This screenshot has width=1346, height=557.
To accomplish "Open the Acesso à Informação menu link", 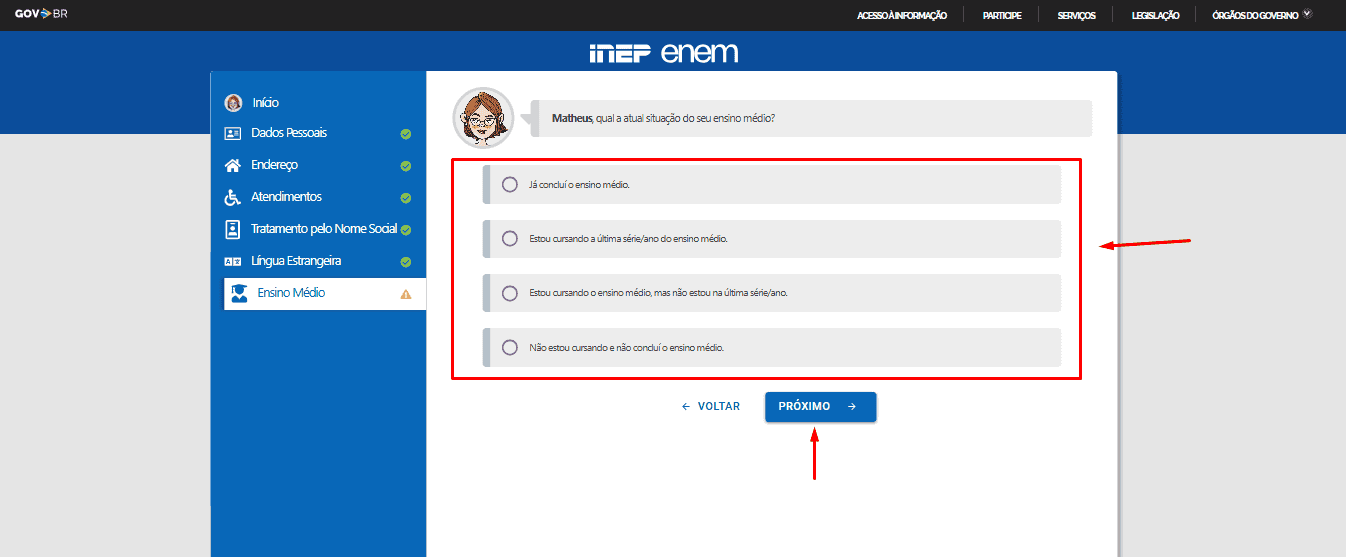I will [x=901, y=15].
